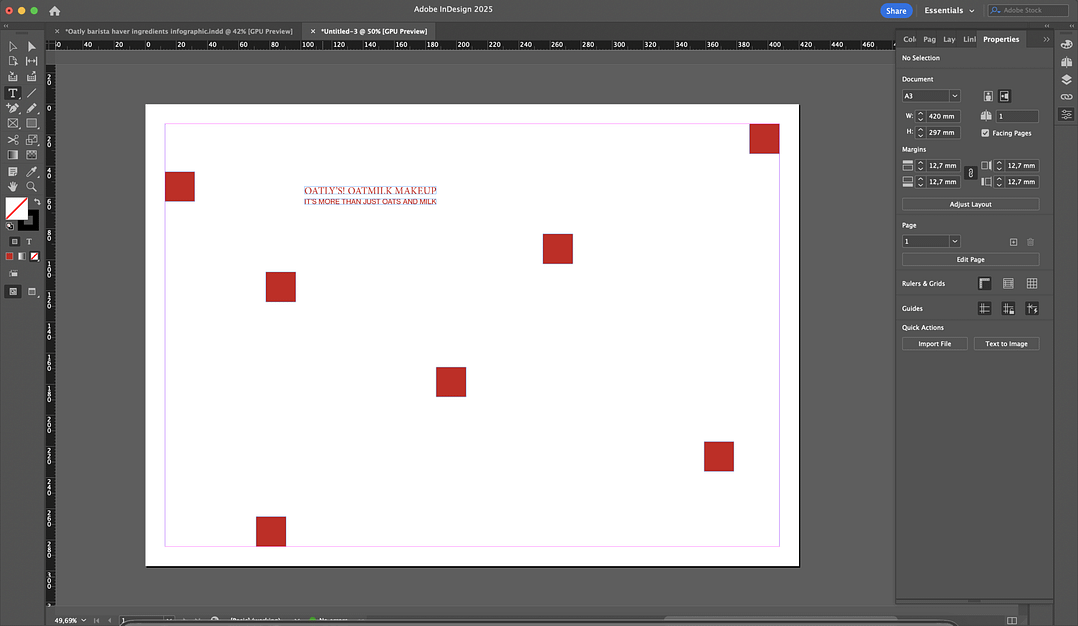Select the Zoom magnifier tool

[32, 186]
